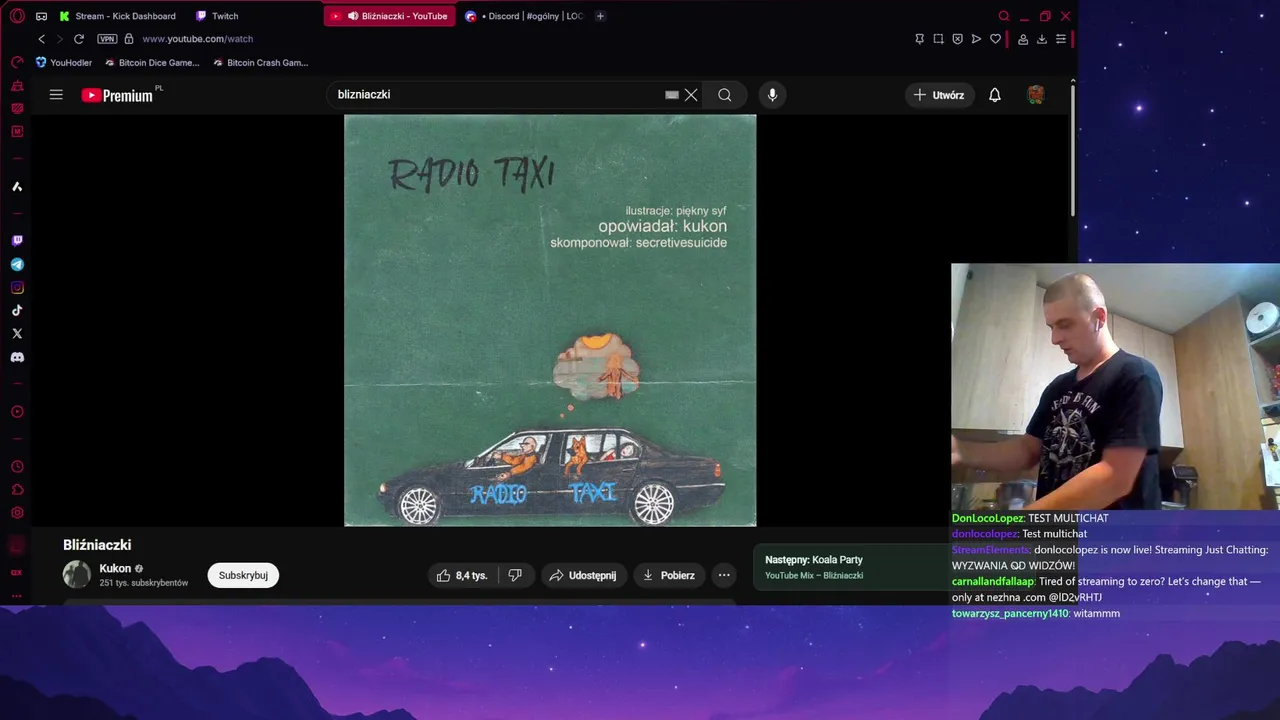Viewport: 1280px width, 720px height.
Task: Open Twitch in the Opera sidebar
Action: [x=17, y=241]
